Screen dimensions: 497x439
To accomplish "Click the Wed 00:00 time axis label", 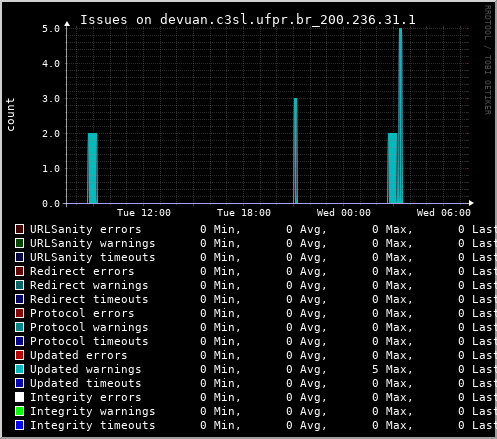I will pyautogui.click(x=344, y=213).
